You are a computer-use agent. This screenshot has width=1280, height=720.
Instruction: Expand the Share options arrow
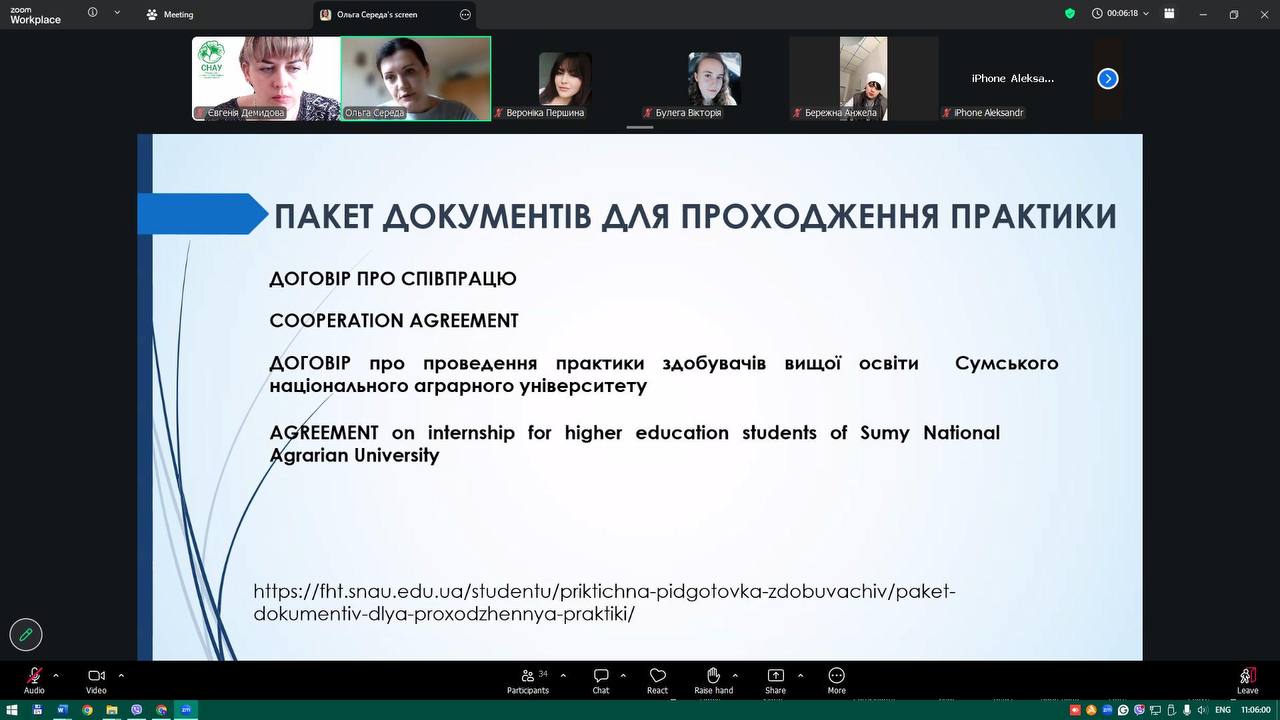coord(800,675)
